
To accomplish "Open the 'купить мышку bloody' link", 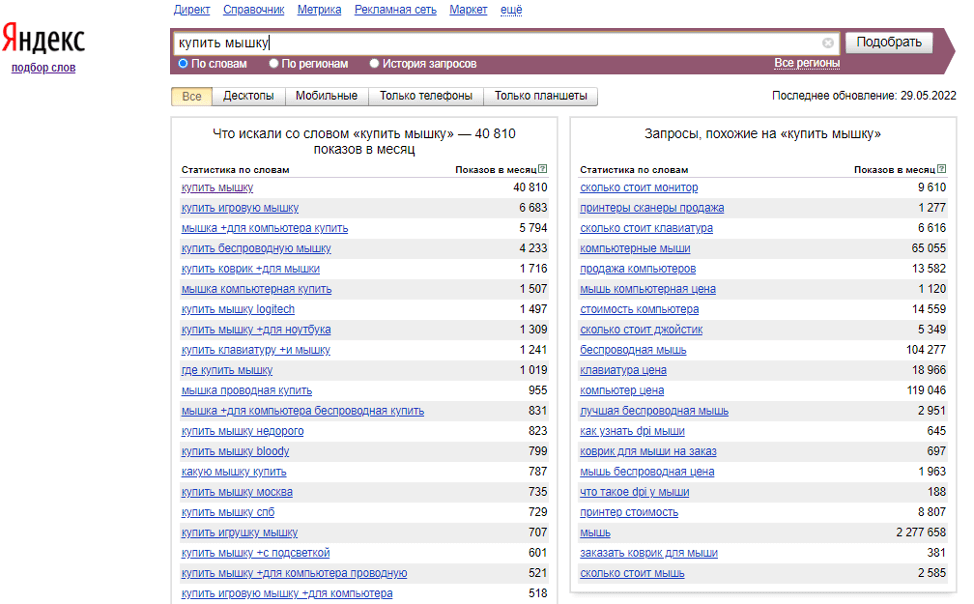I will (x=235, y=452).
